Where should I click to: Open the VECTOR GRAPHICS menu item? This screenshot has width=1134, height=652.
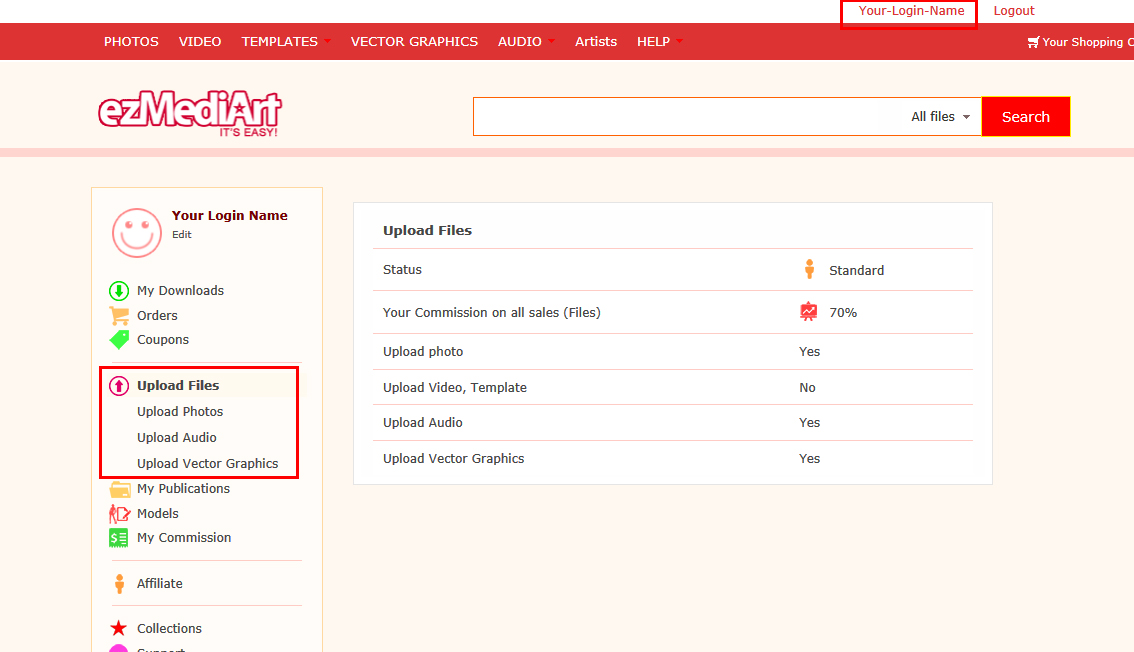click(414, 42)
